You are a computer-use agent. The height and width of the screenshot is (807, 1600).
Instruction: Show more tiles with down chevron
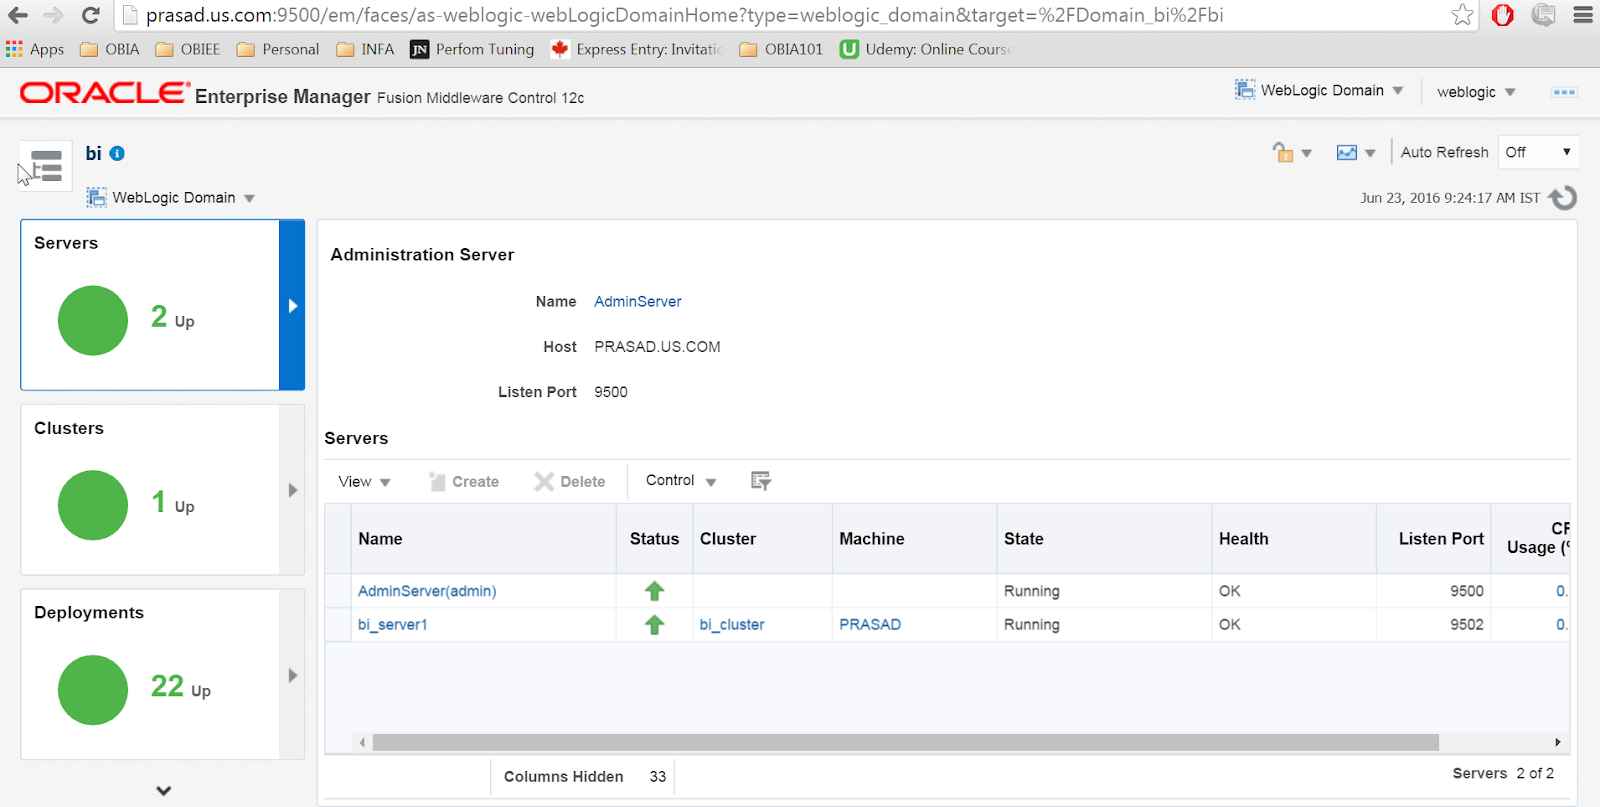click(164, 790)
